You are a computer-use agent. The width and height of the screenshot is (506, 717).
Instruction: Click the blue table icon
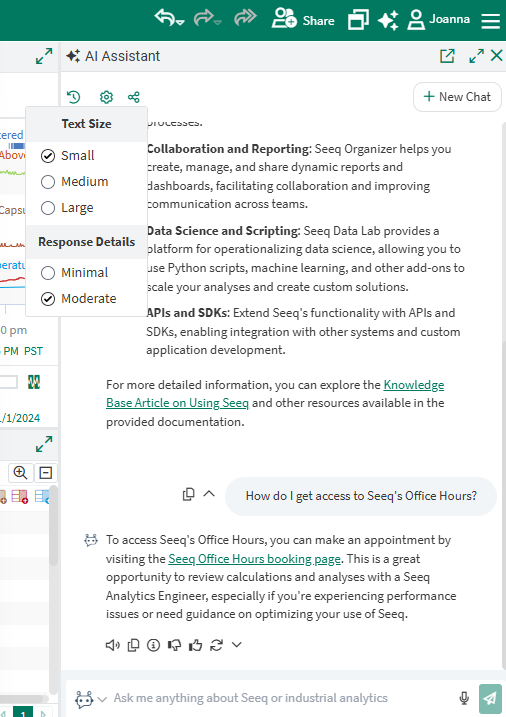coord(42,497)
